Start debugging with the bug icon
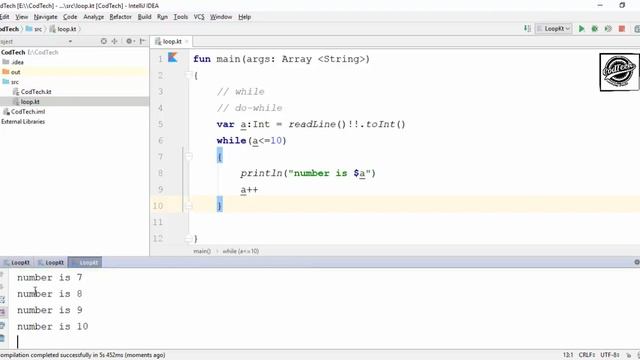 595,29
